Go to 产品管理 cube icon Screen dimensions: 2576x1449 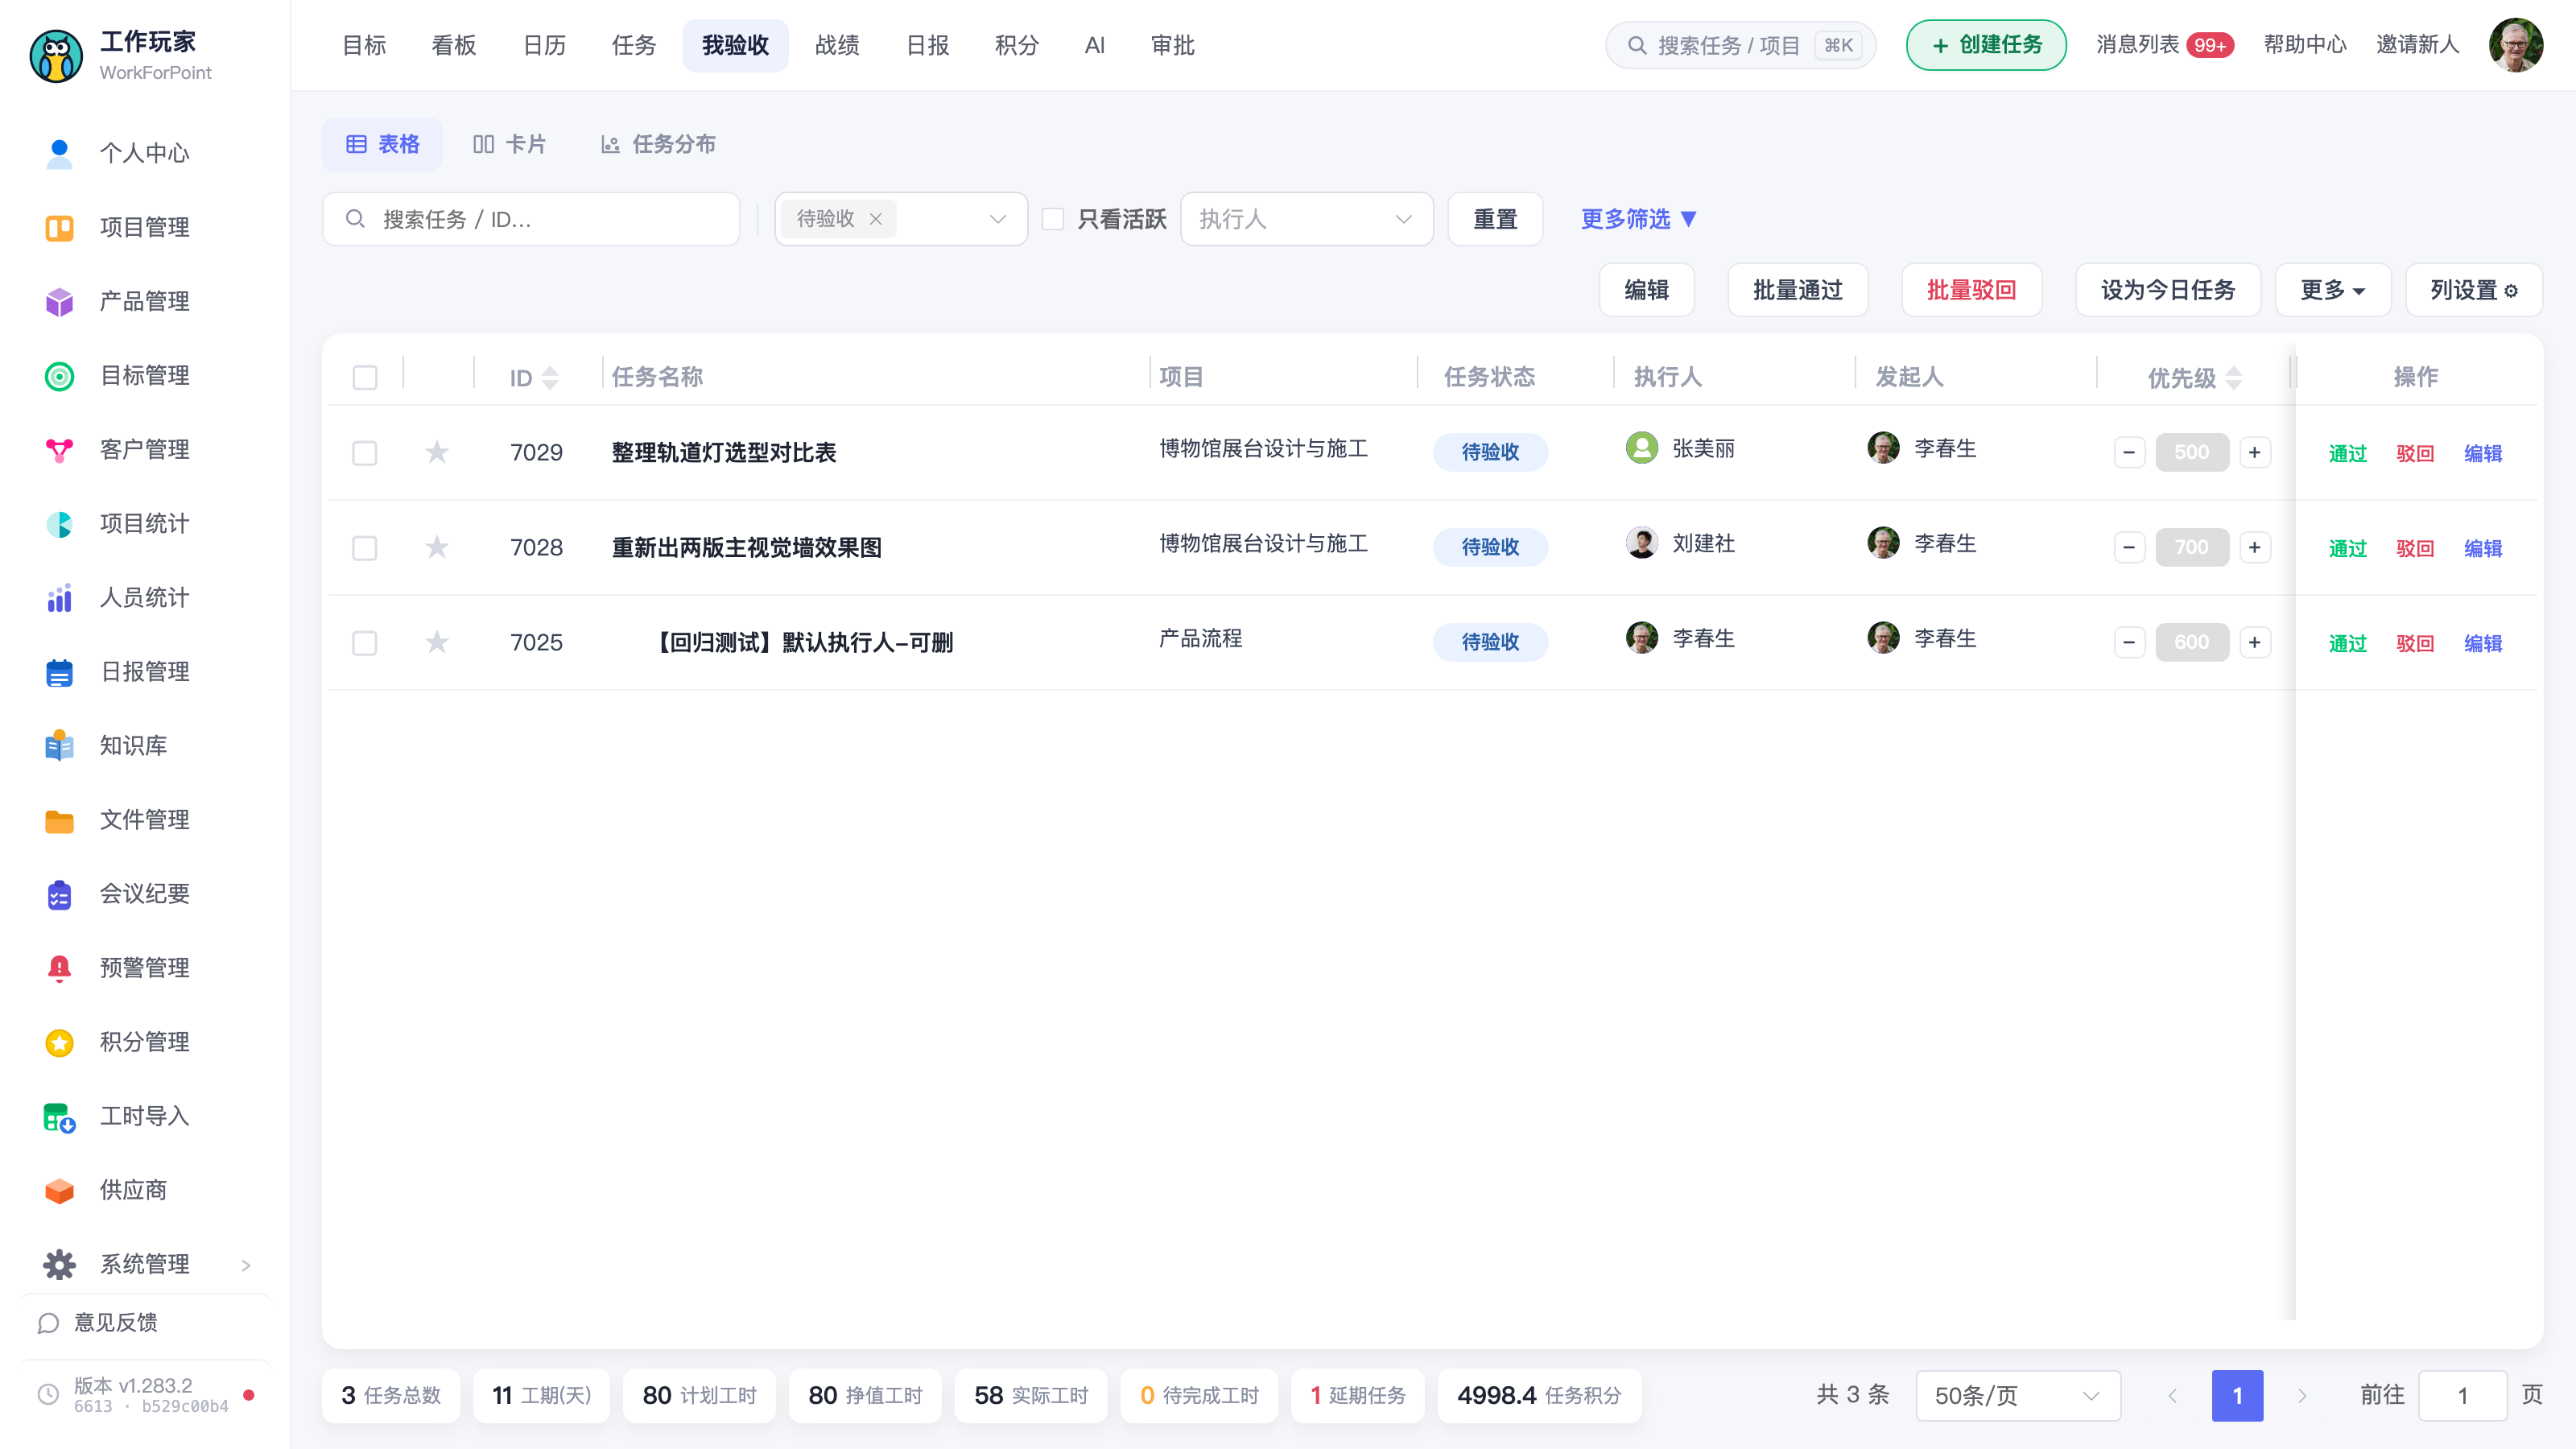point(59,301)
